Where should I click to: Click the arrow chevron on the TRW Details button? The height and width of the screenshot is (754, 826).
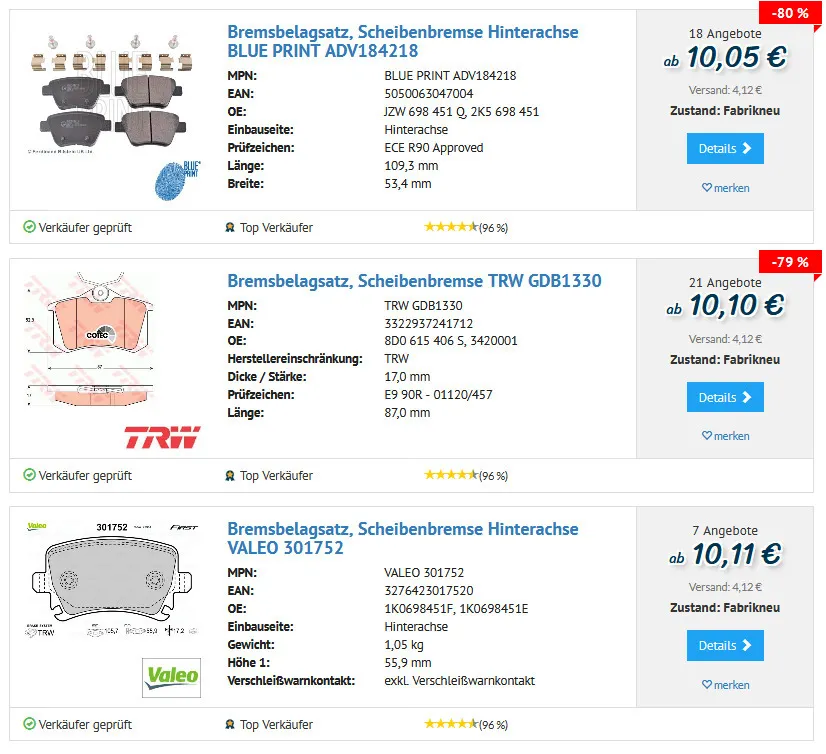coord(746,397)
